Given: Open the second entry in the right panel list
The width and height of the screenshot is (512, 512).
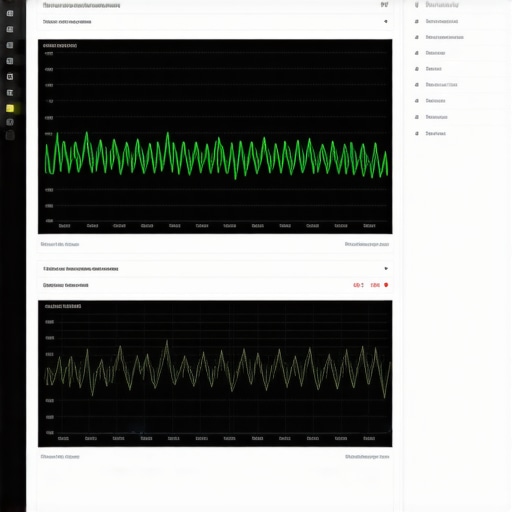Looking at the screenshot, I should [445, 37].
